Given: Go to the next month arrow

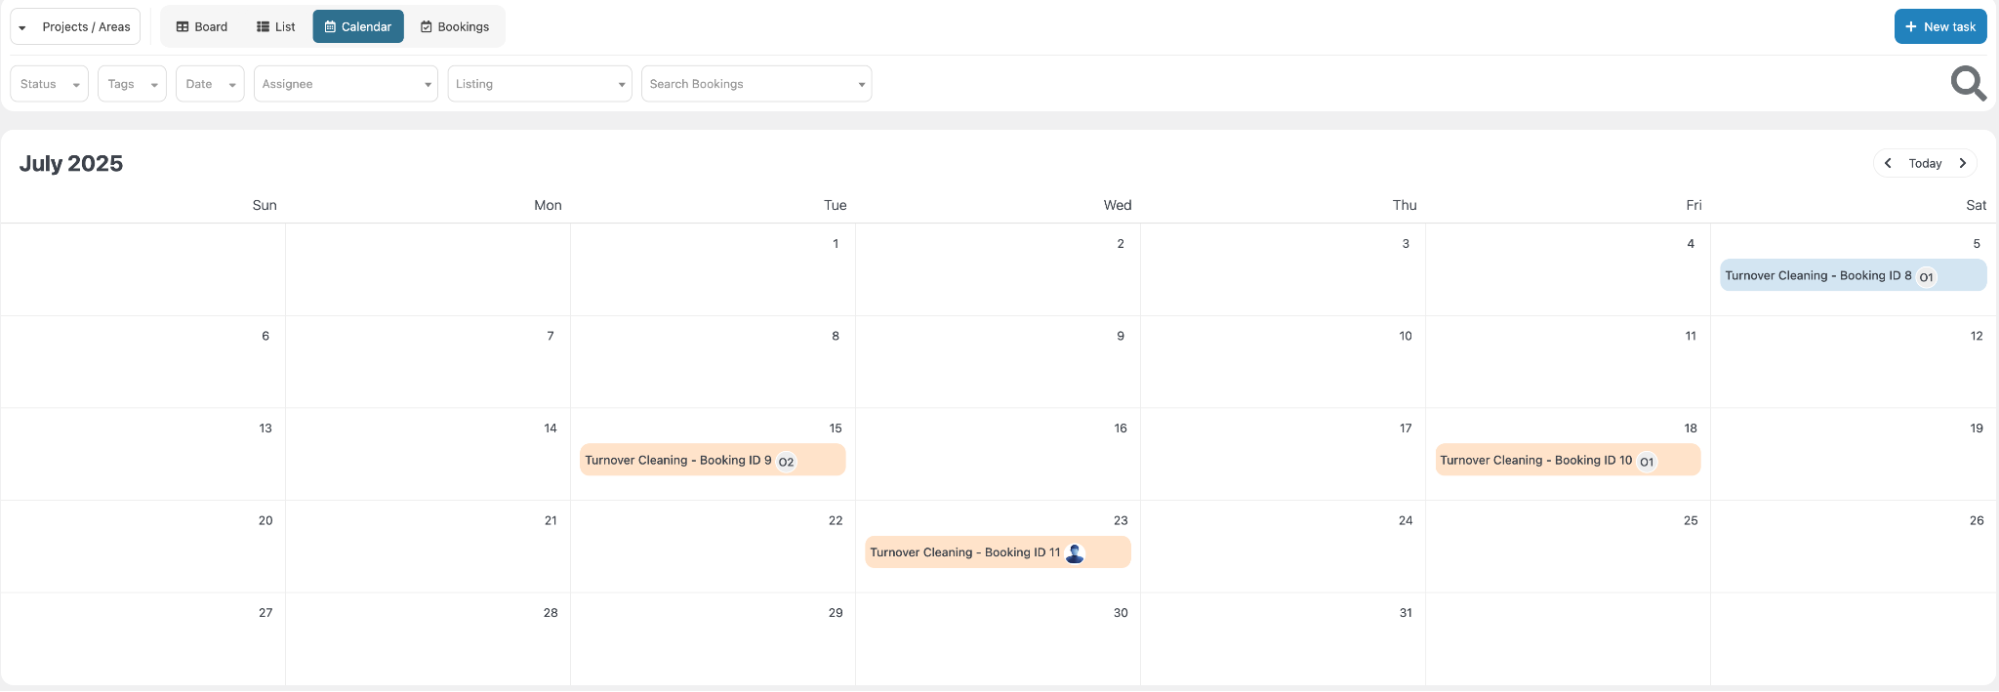Looking at the screenshot, I should (x=1963, y=163).
